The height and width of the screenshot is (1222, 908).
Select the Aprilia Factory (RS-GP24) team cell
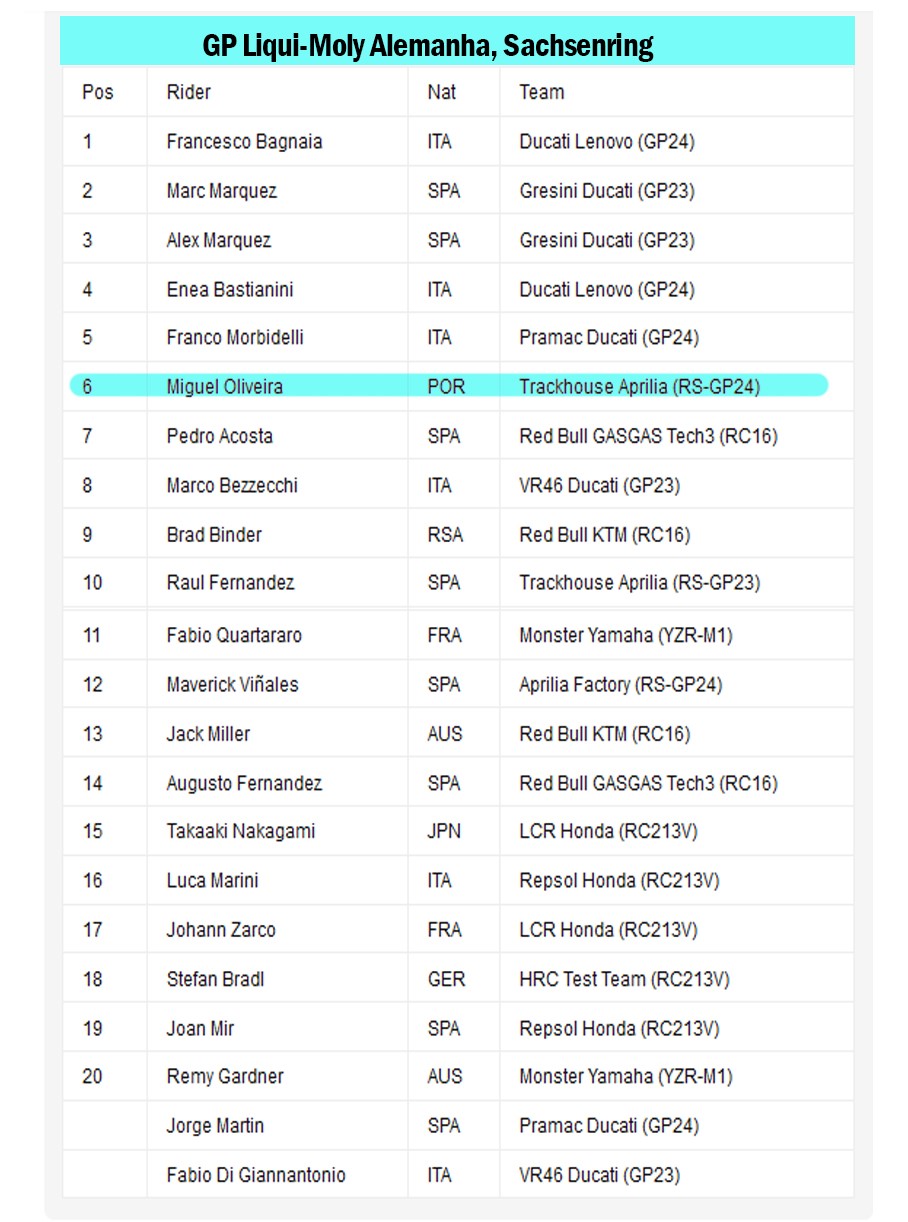(x=620, y=685)
